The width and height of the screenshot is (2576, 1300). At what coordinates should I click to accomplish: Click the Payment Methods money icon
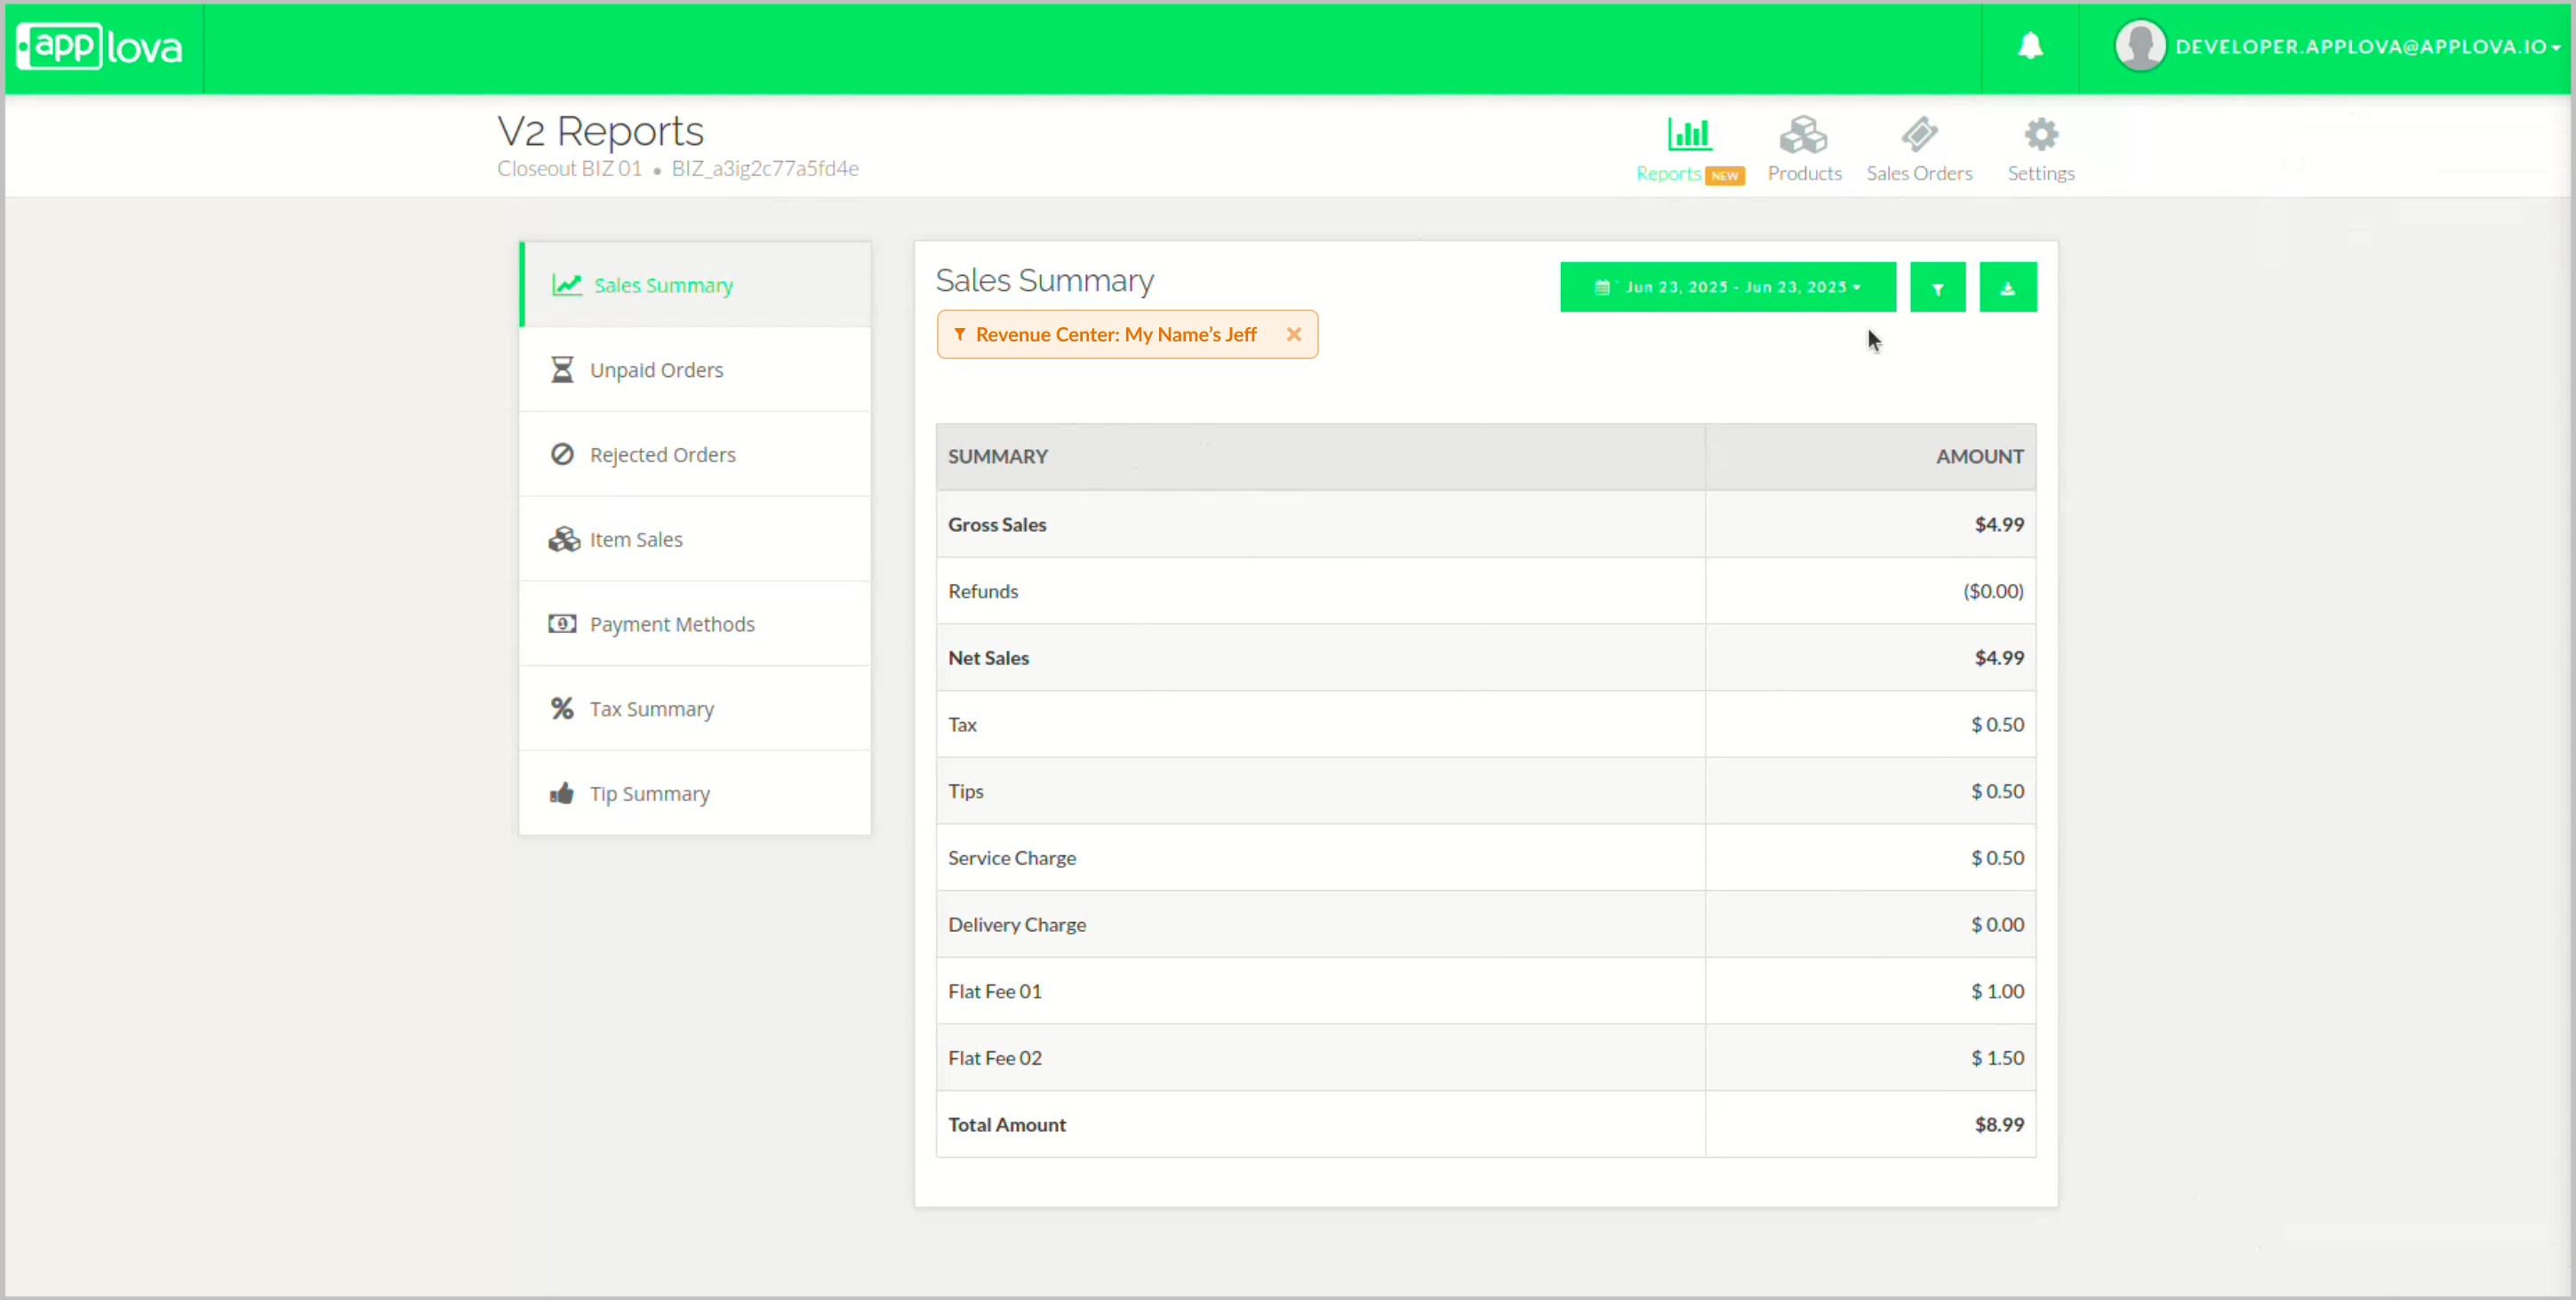[x=562, y=624]
